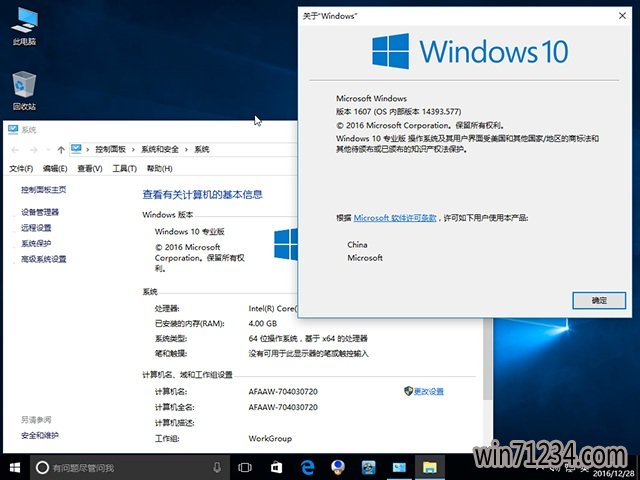Open Task View from the taskbar
This screenshot has width=640, height=480.
245,467
